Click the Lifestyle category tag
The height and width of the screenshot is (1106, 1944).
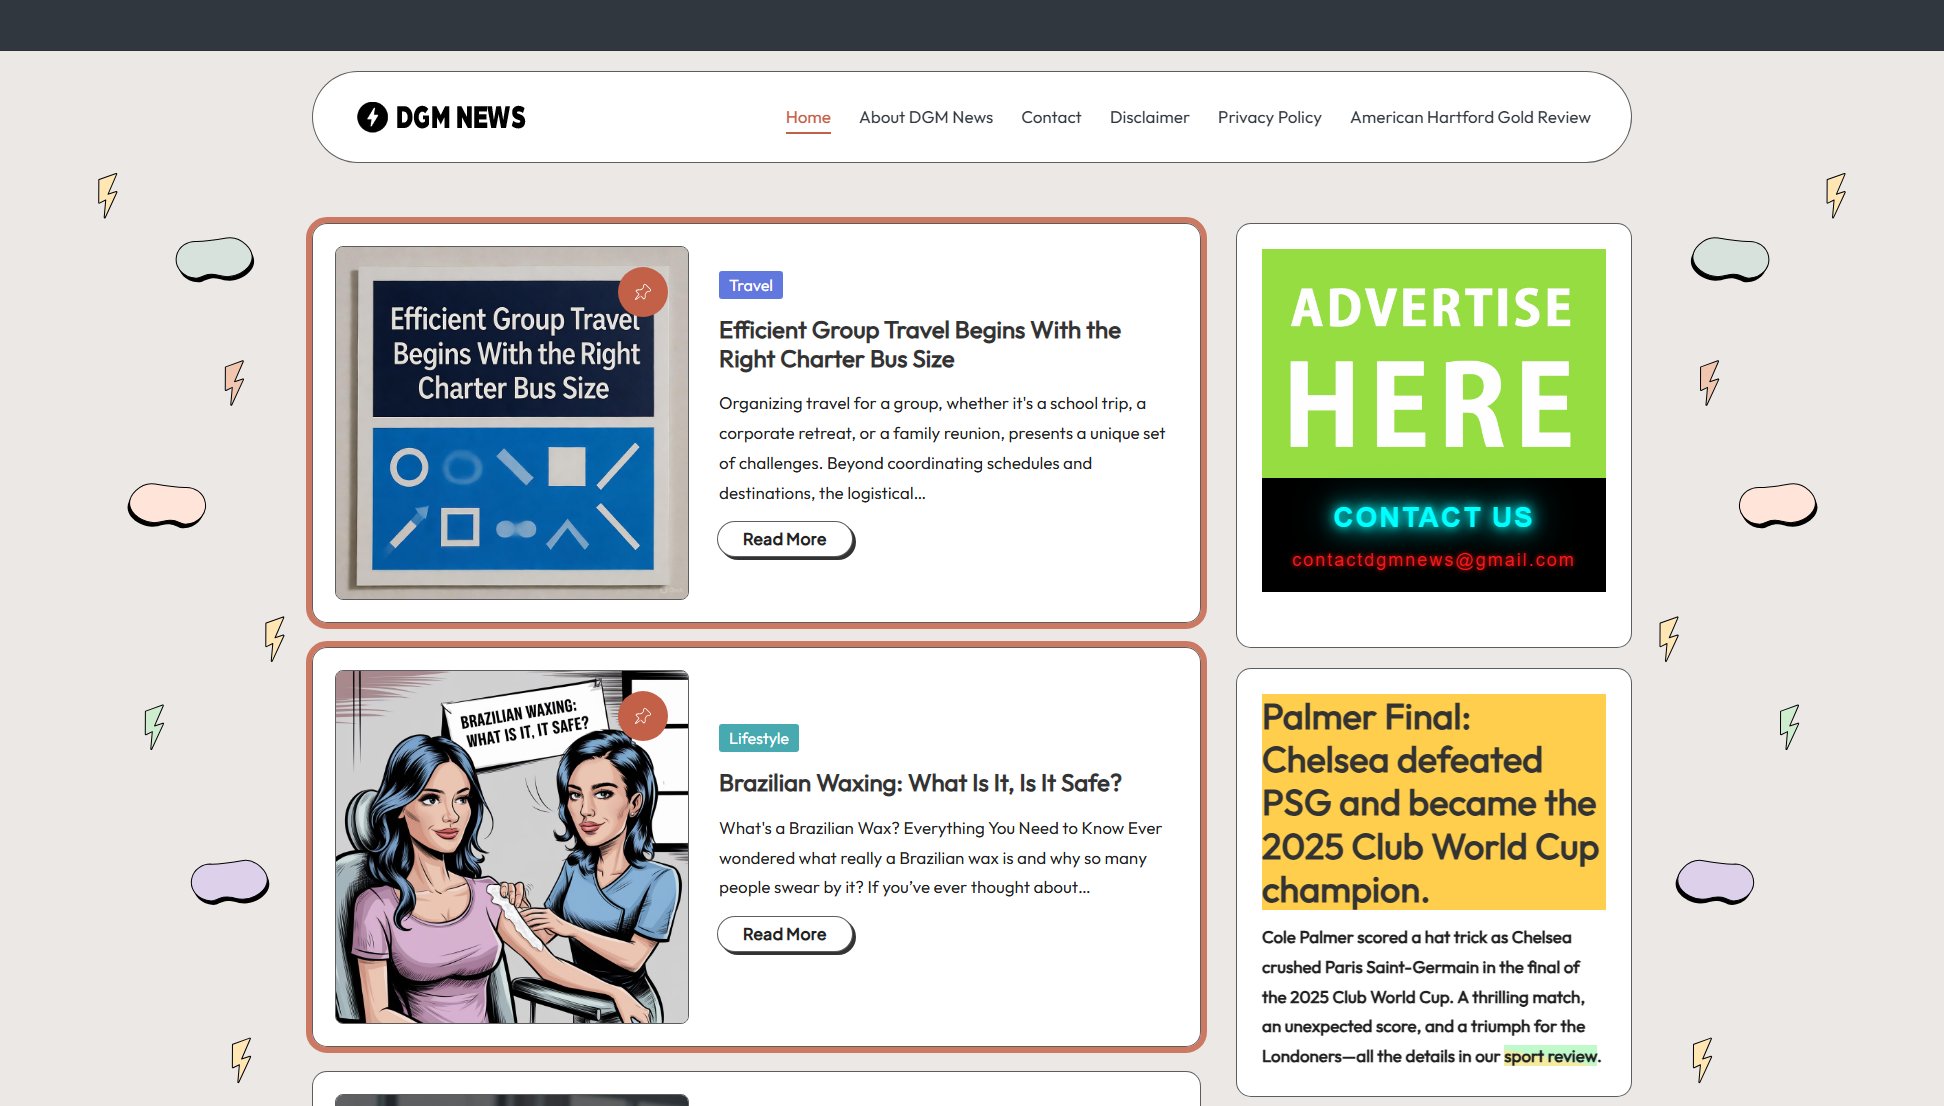[758, 738]
